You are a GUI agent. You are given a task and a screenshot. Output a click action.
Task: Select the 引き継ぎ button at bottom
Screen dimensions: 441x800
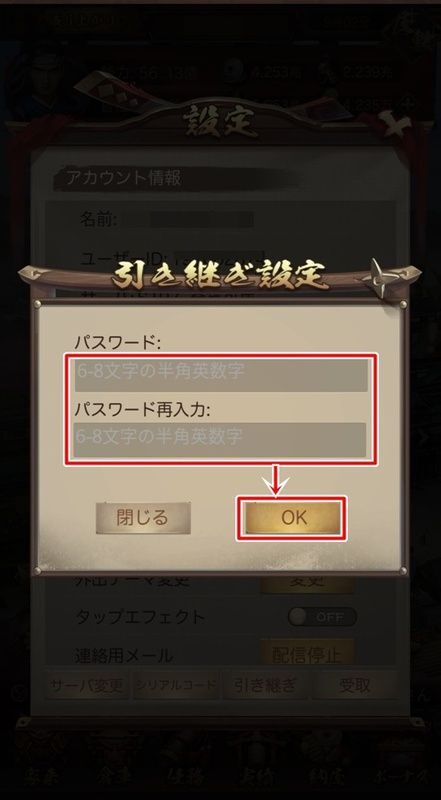click(265, 685)
